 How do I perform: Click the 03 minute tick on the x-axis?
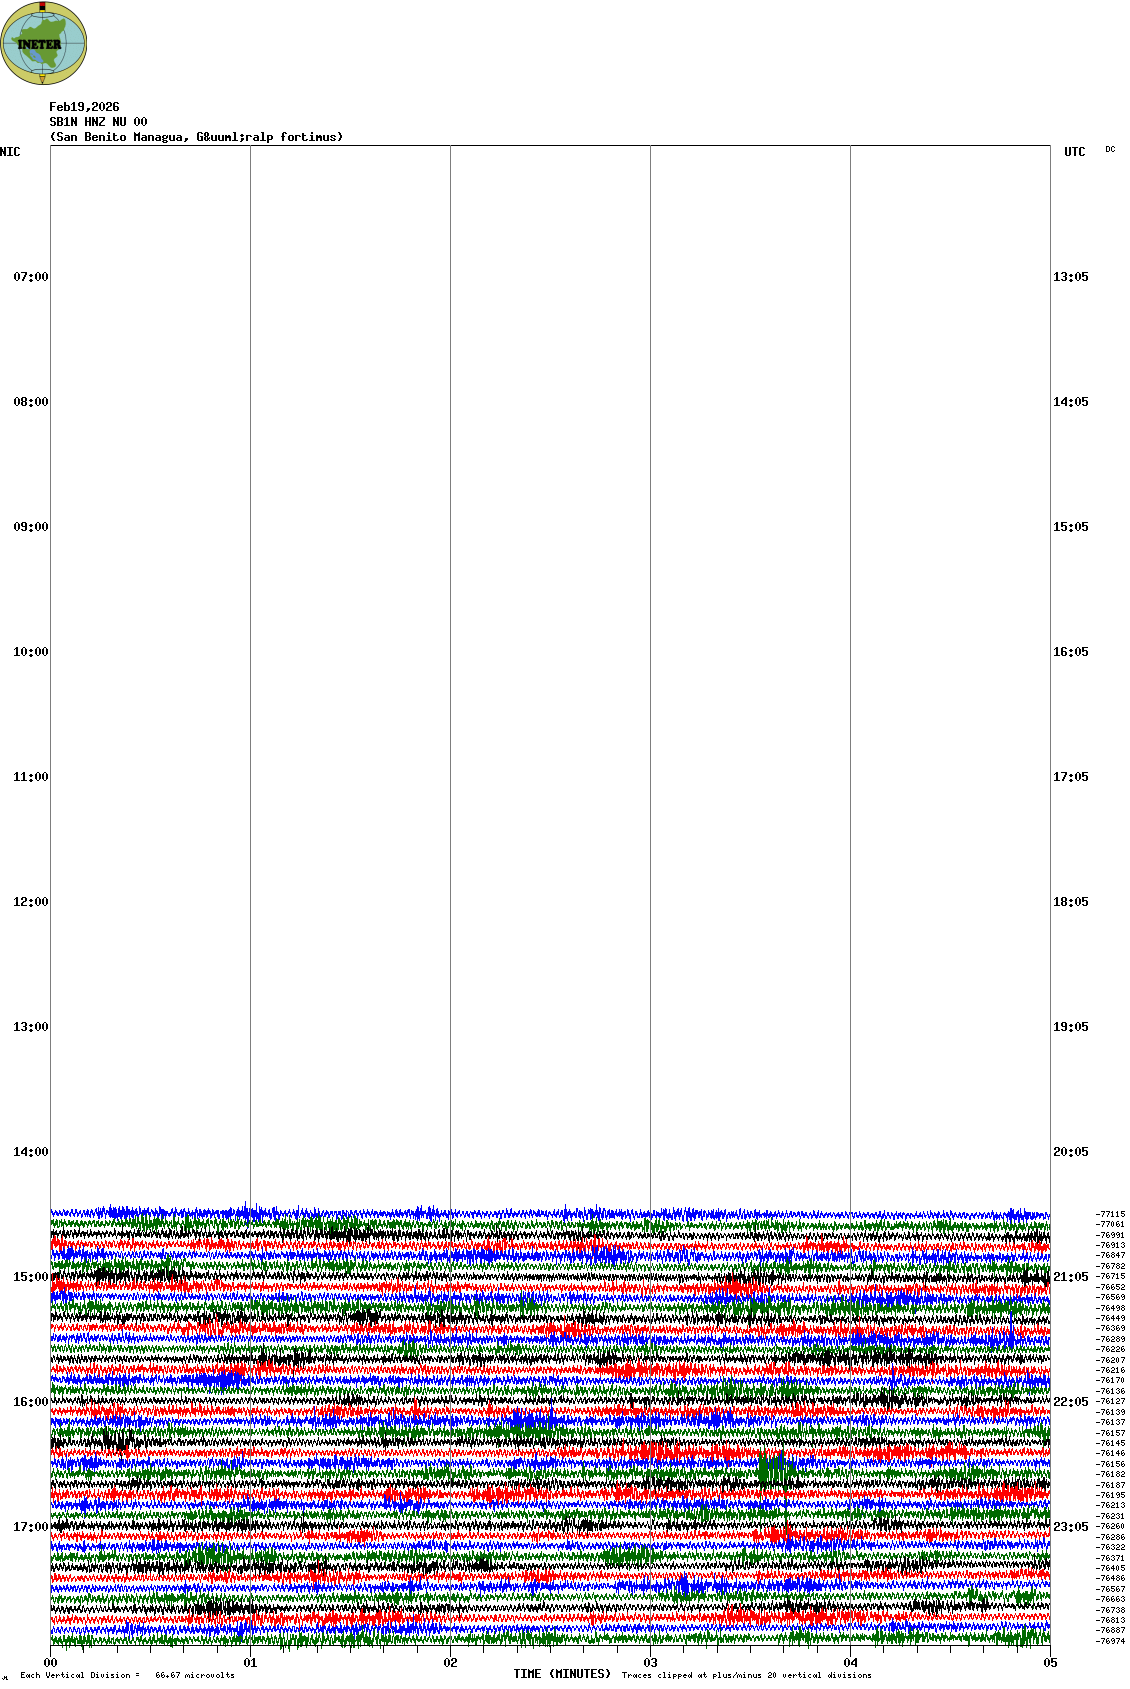pos(651,1663)
